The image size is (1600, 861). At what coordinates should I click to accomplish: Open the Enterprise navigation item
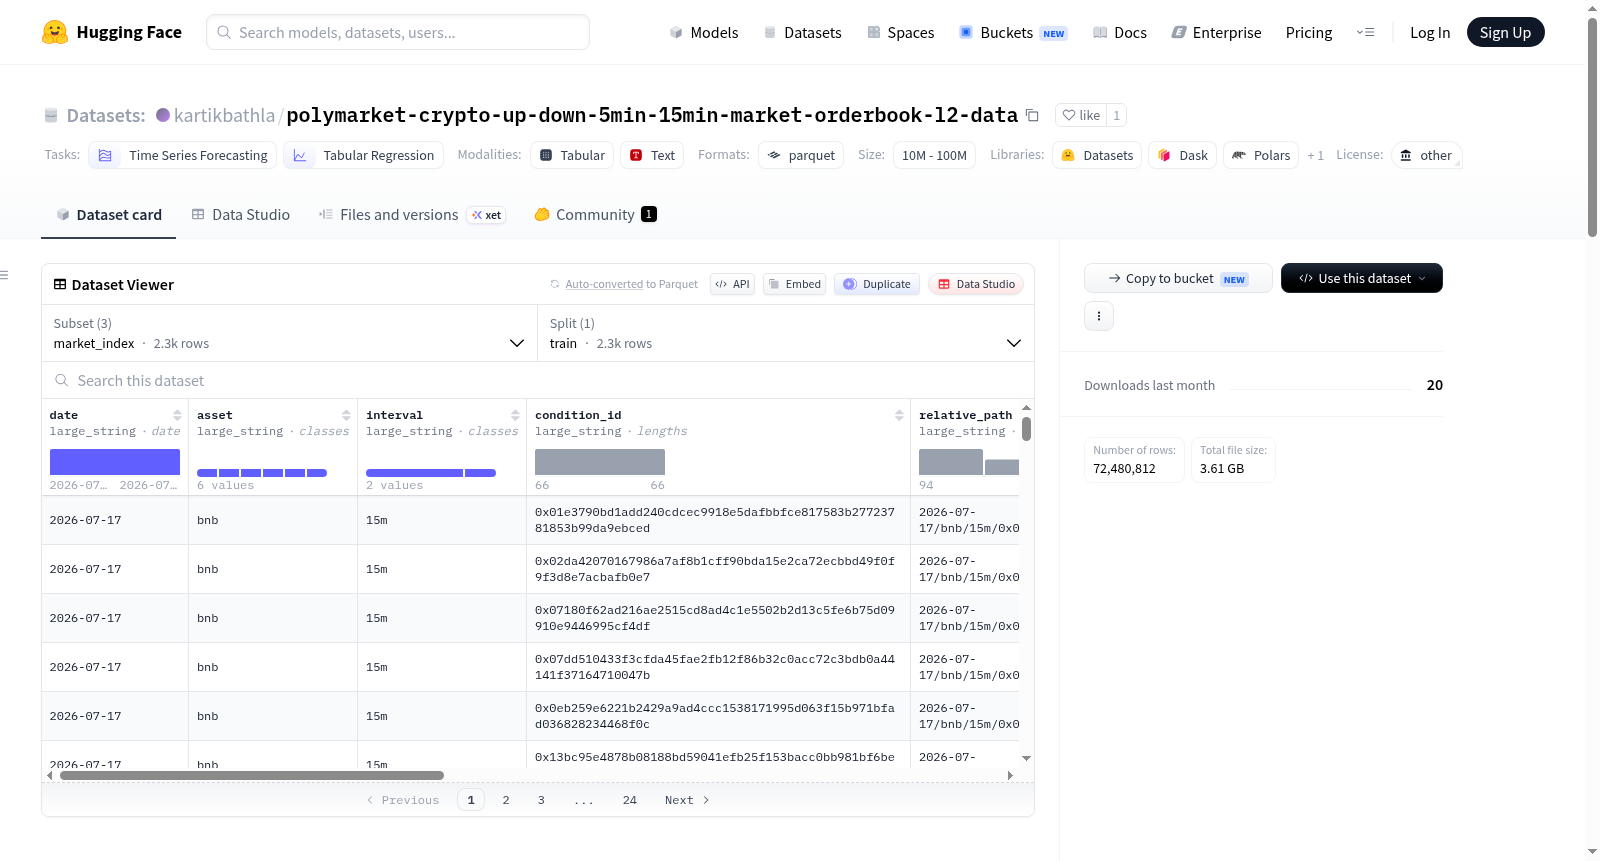[x=1216, y=32]
